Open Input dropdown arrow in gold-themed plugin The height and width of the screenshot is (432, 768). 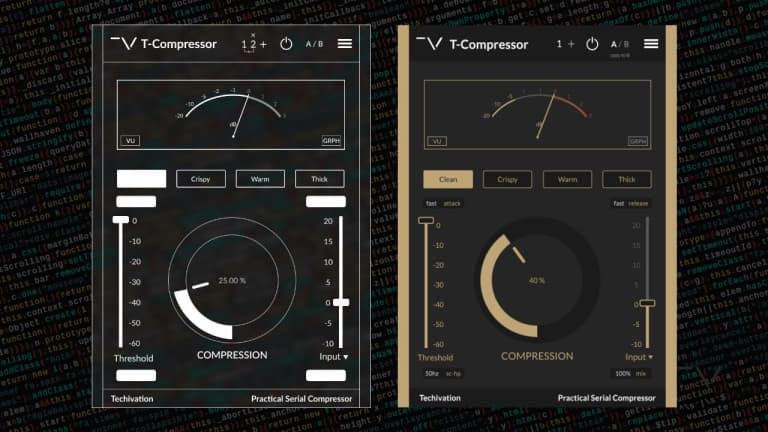[x=650, y=357]
